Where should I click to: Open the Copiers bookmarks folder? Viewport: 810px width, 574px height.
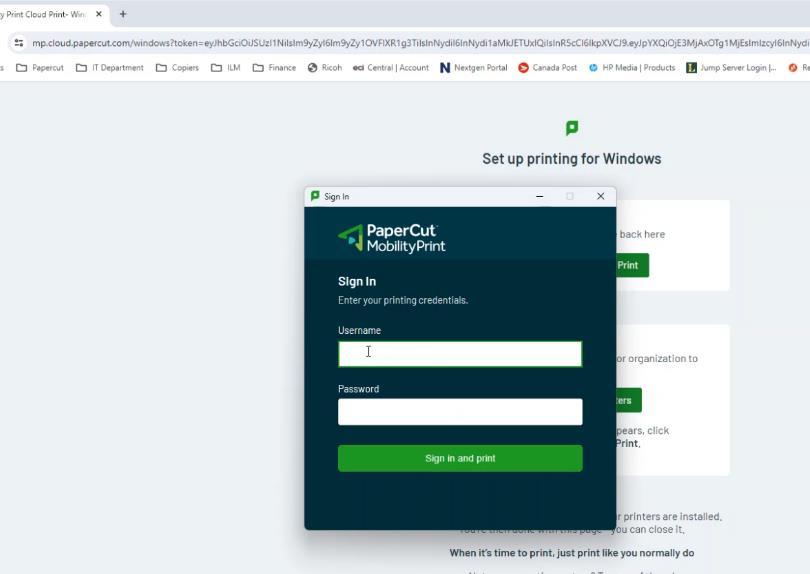tap(177, 68)
